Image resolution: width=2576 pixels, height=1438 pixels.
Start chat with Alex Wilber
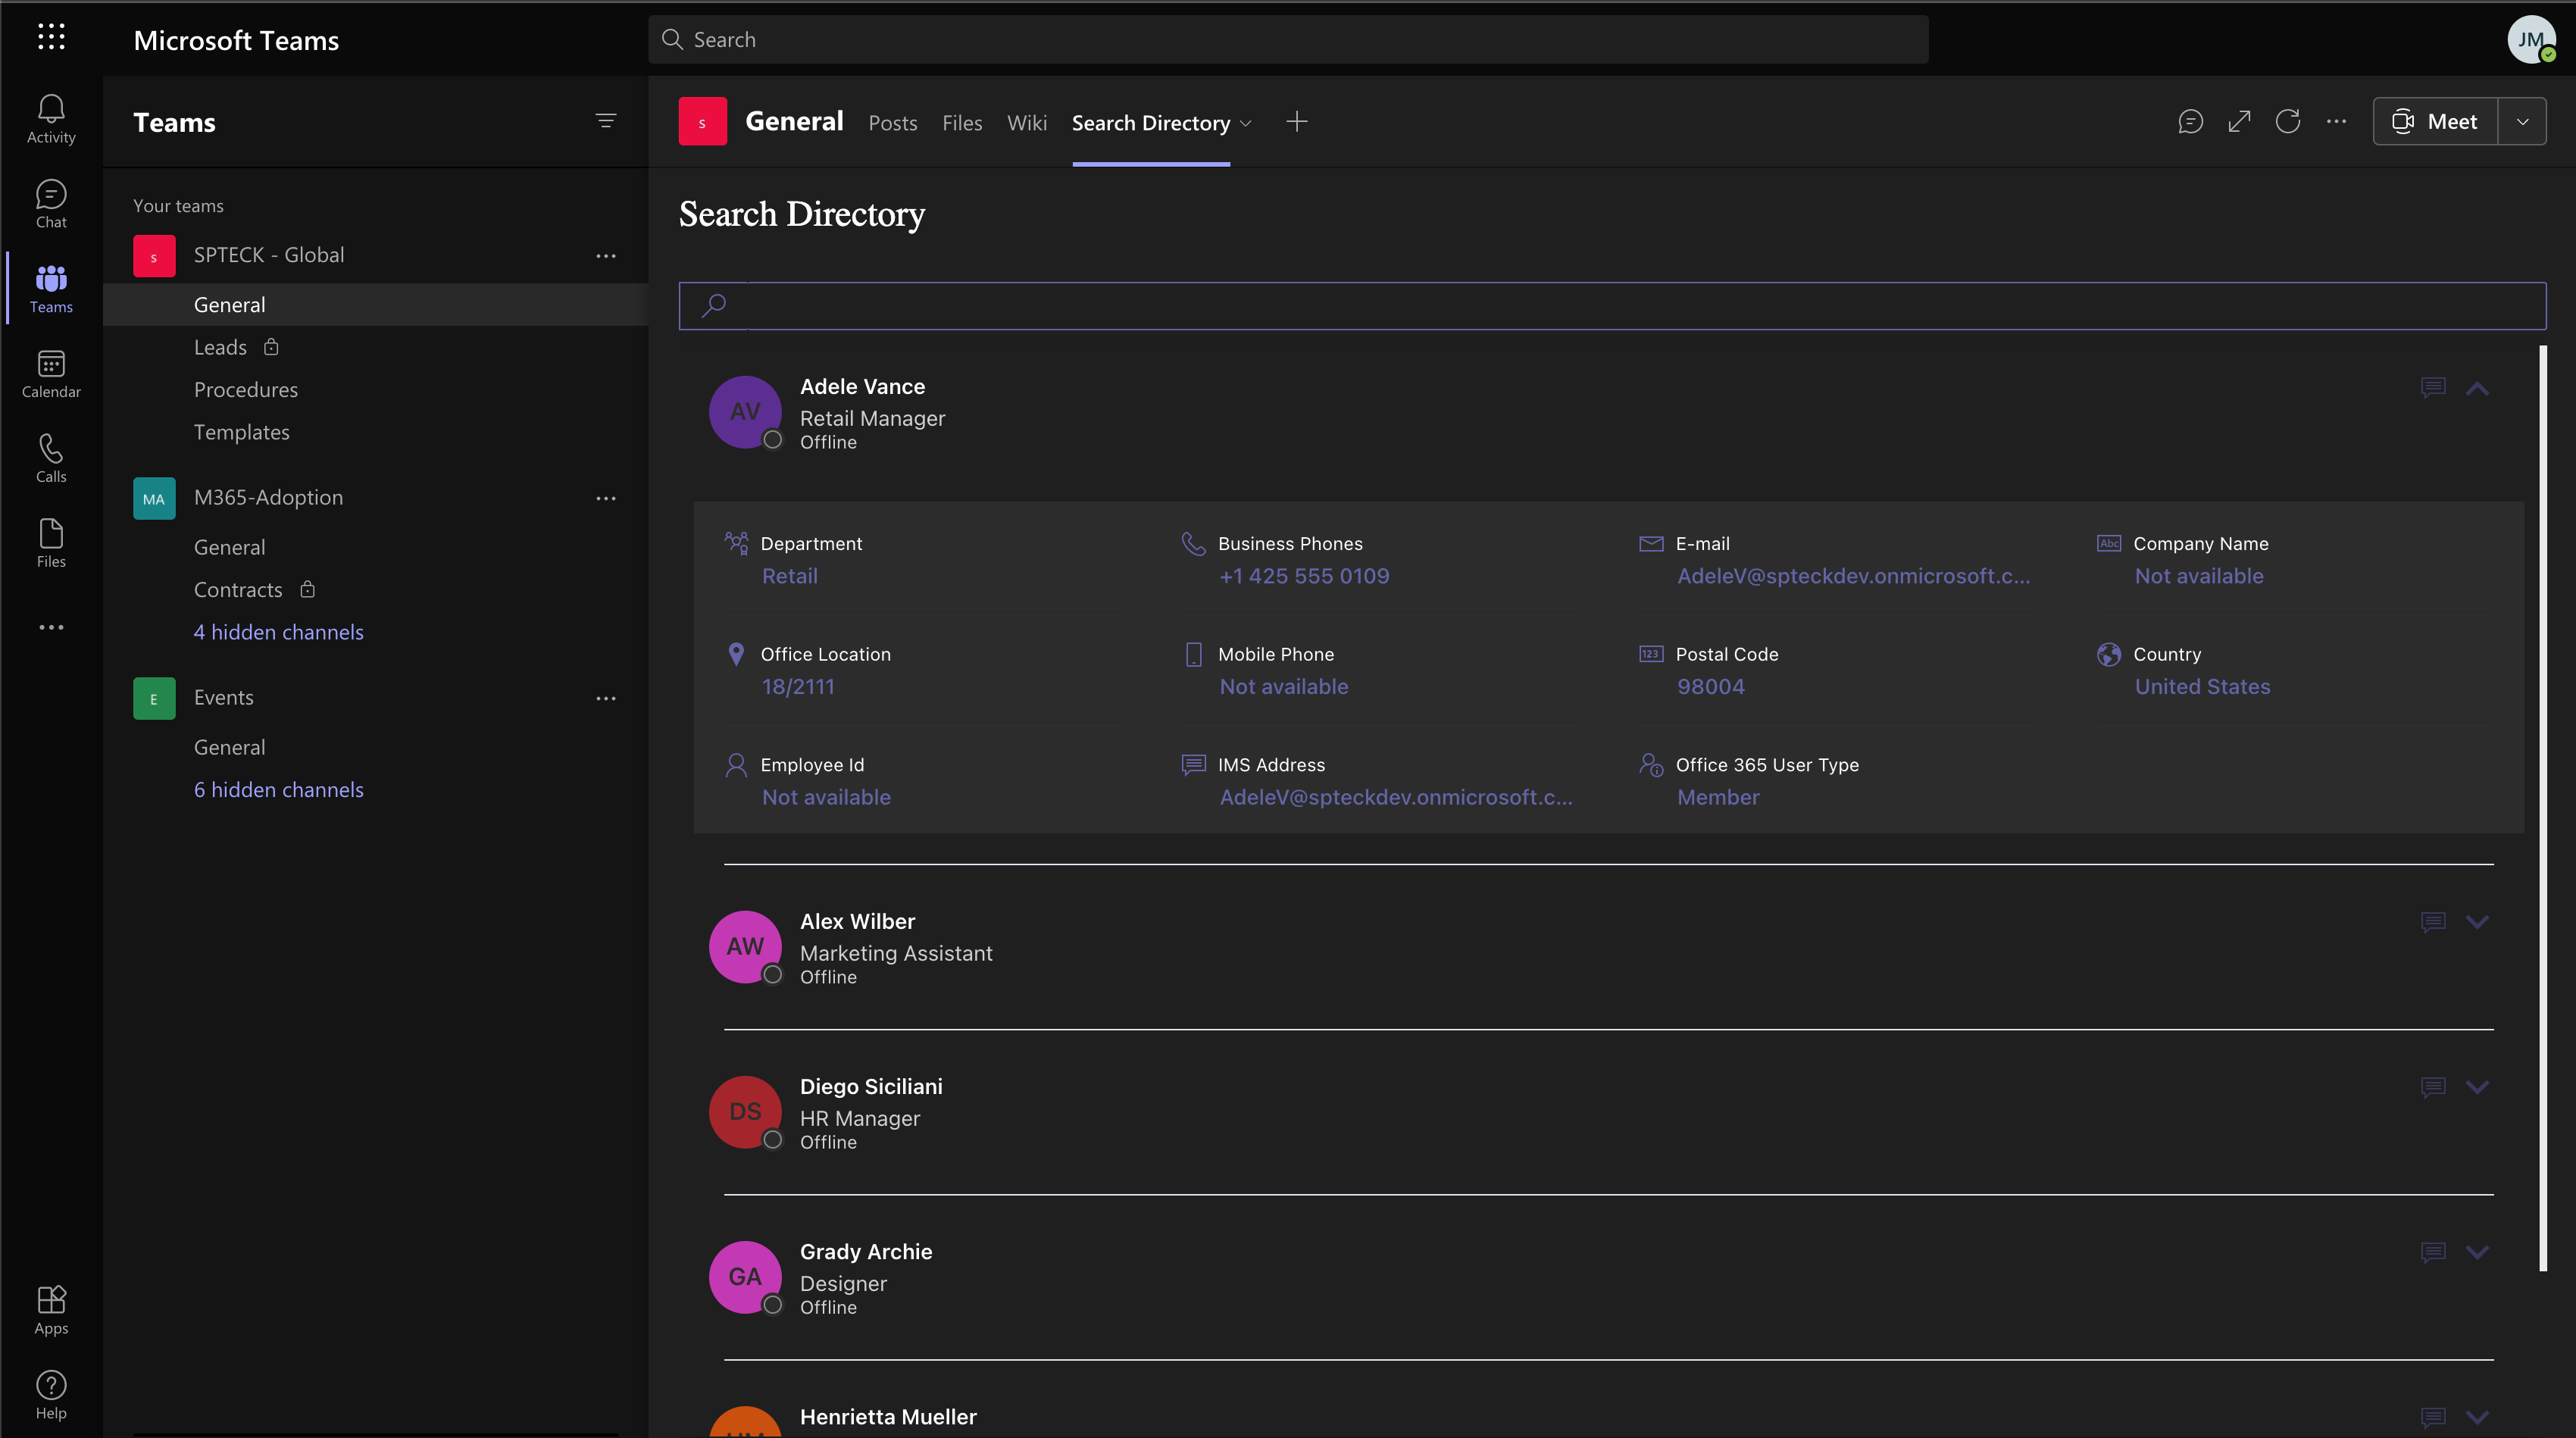pyautogui.click(x=2433, y=922)
